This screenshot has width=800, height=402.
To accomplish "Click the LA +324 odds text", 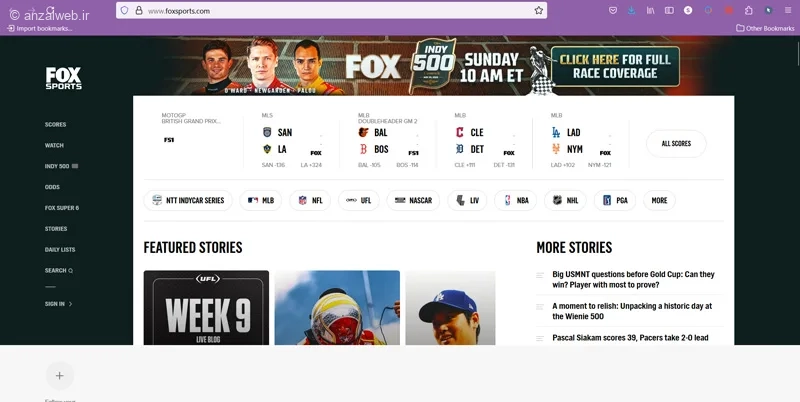I will (x=311, y=165).
